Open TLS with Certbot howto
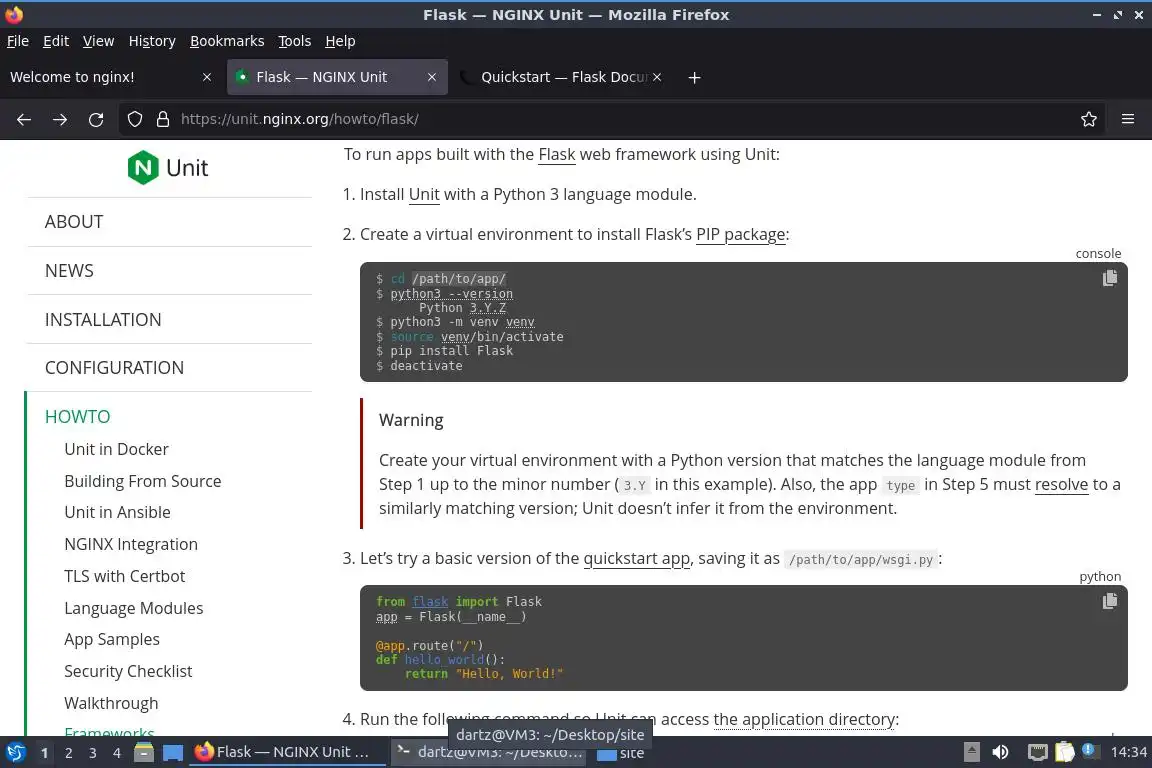This screenshot has width=1152, height=768. (125, 576)
